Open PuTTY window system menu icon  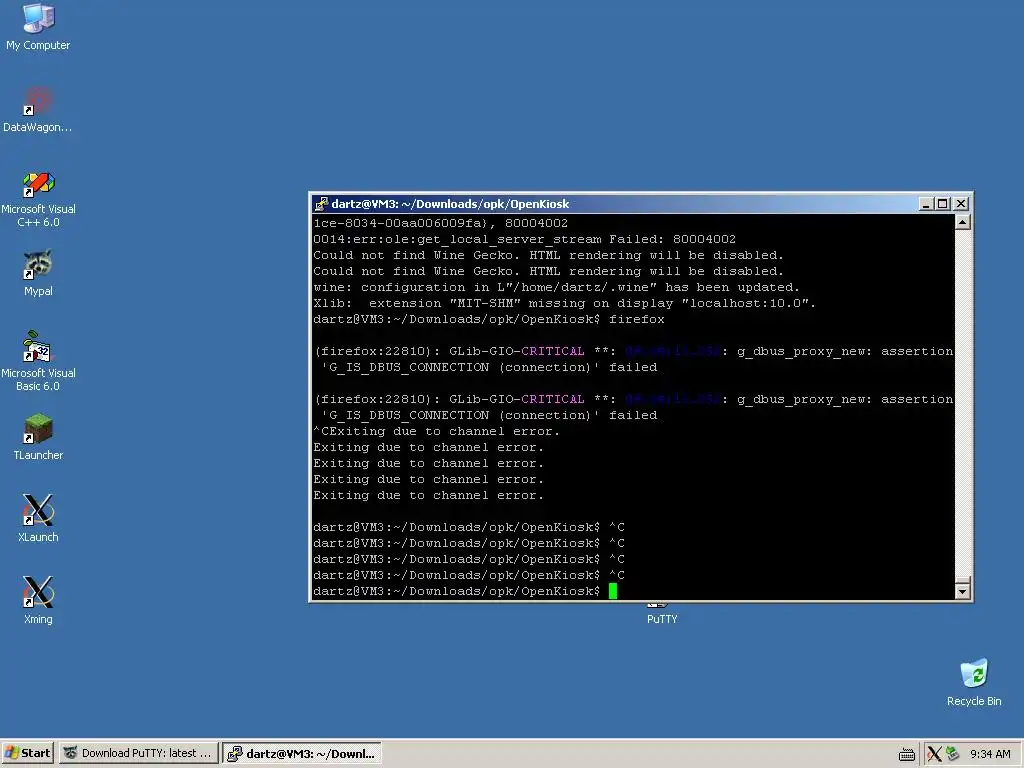click(x=321, y=204)
